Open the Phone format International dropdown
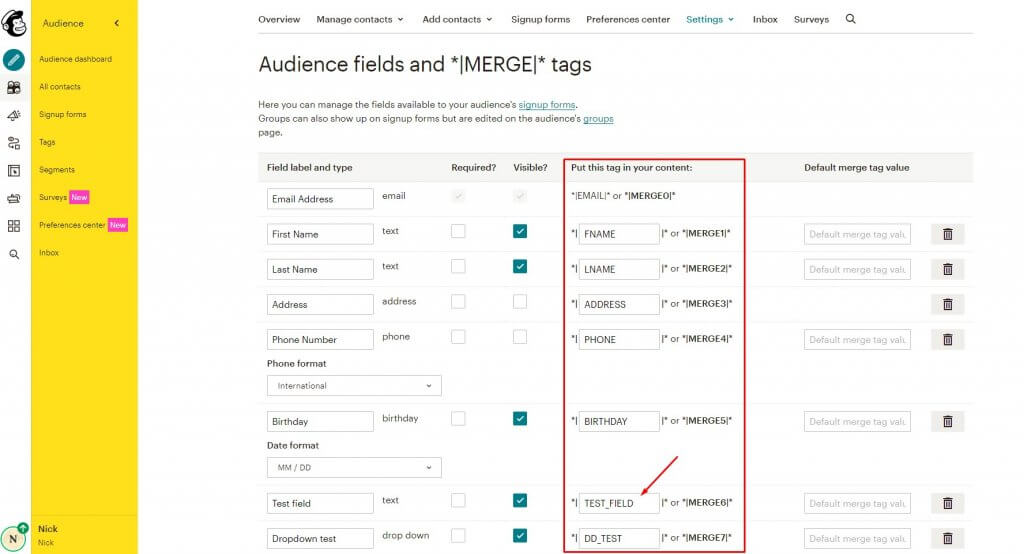This screenshot has height=554, width=1024. coord(354,385)
